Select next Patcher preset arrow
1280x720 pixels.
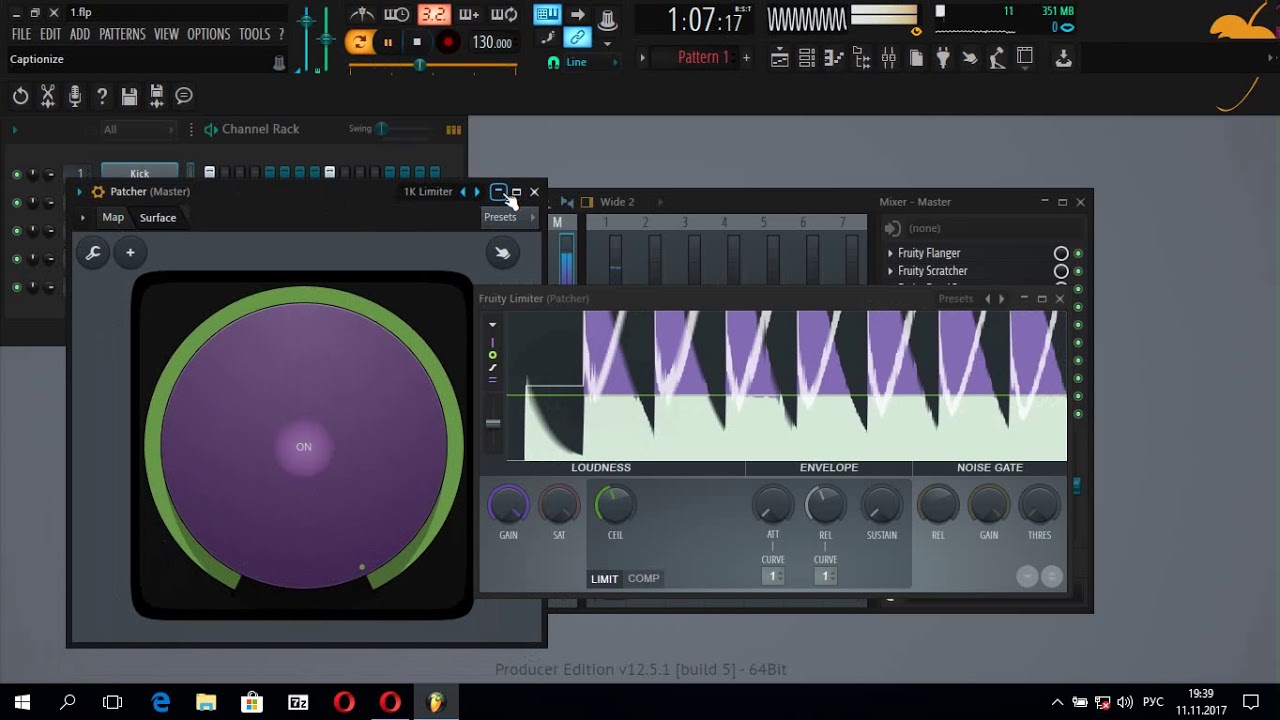[477, 192]
